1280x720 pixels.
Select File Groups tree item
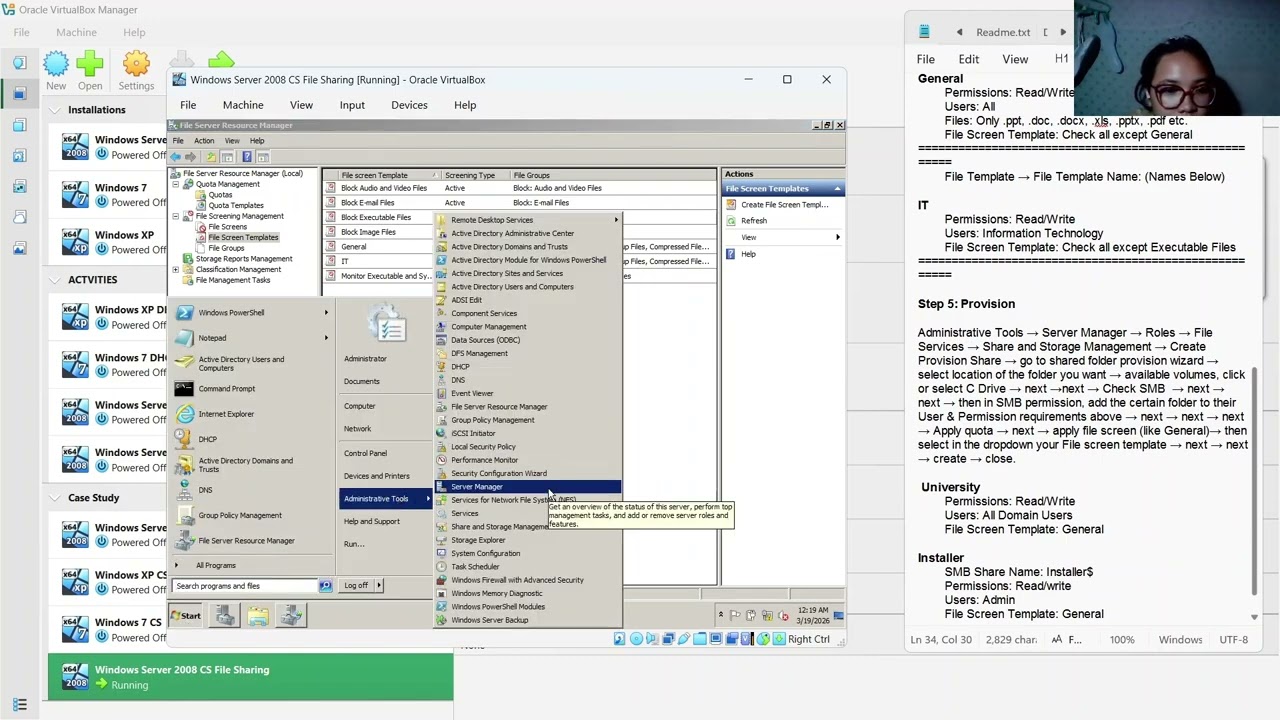click(x=226, y=248)
